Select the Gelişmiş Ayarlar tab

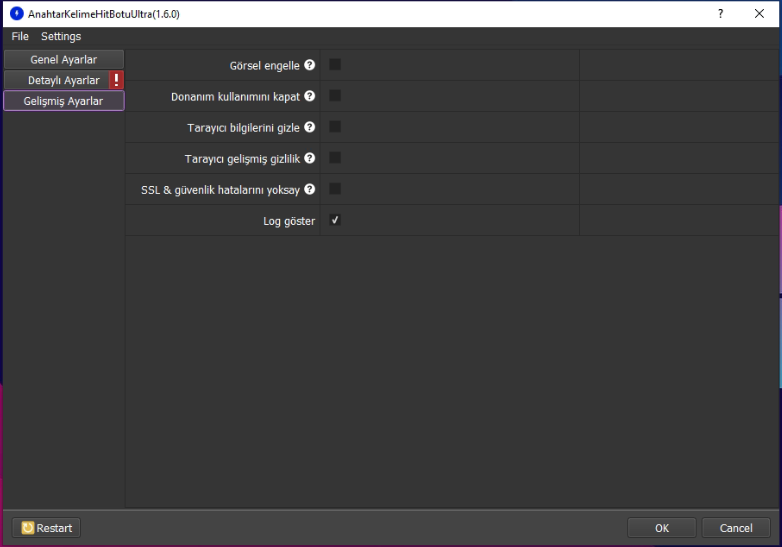pyautogui.click(x=64, y=101)
